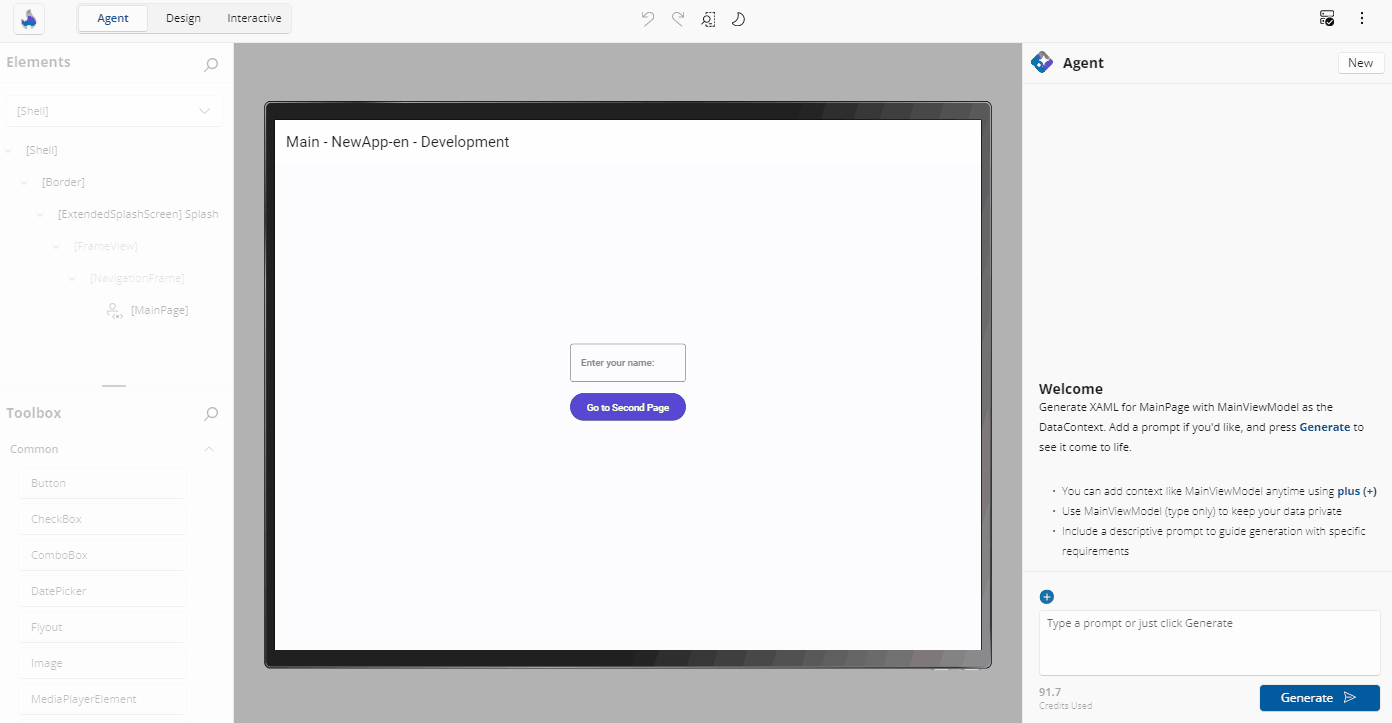Open the three-dot overflow menu
The height and width of the screenshot is (723, 1392).
(x=1363, y=18)
